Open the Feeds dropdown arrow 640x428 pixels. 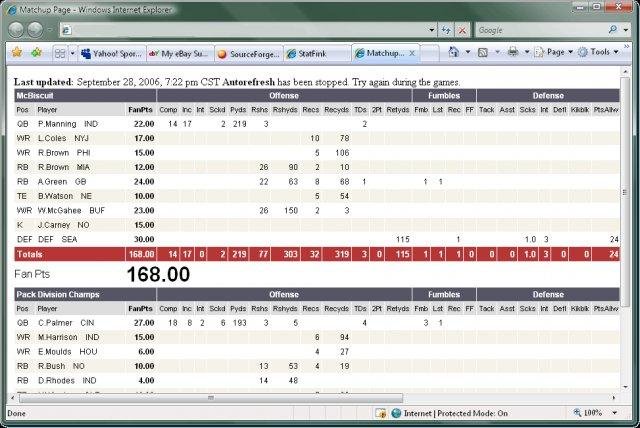[497, 52]
